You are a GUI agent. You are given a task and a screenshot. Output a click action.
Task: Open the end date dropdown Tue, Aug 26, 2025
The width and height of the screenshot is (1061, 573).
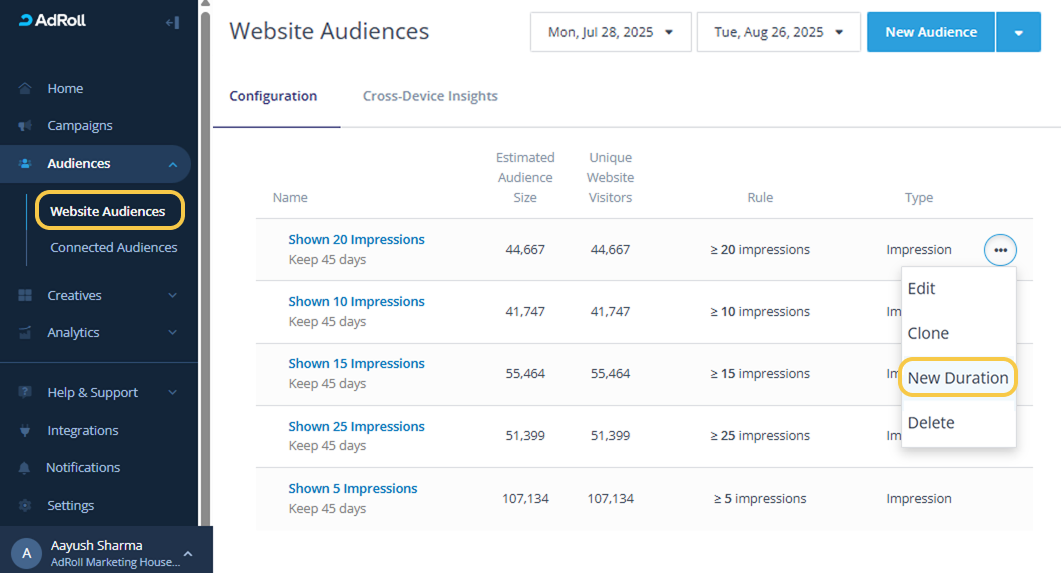[778, 32]
